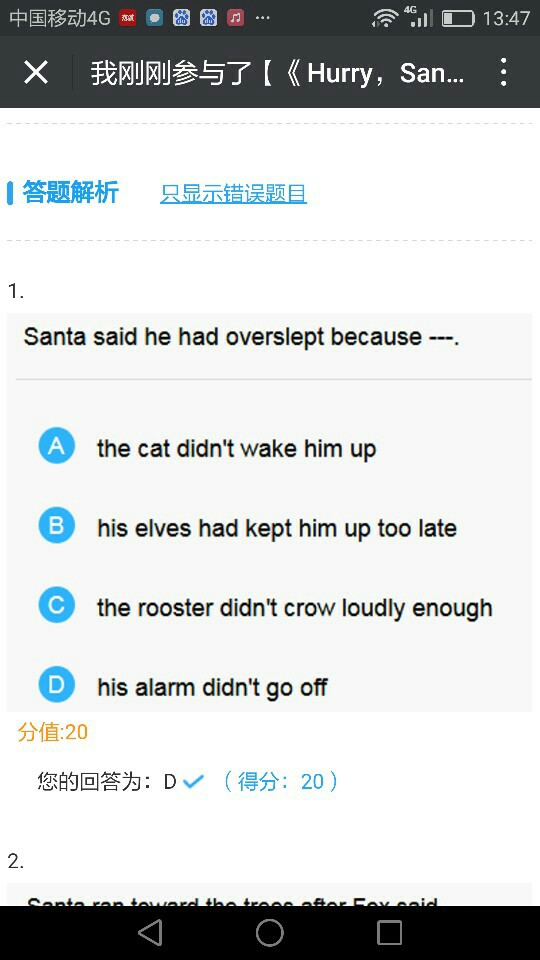540x960 pixels.
Task: Close the webpage with the X icon
Action: [x=36, y=72]
